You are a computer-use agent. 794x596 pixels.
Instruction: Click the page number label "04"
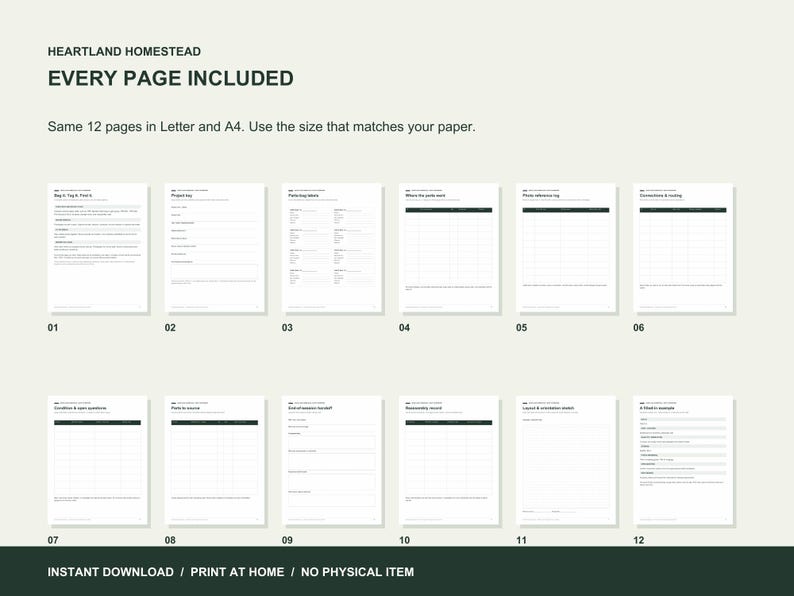(404, 328)
